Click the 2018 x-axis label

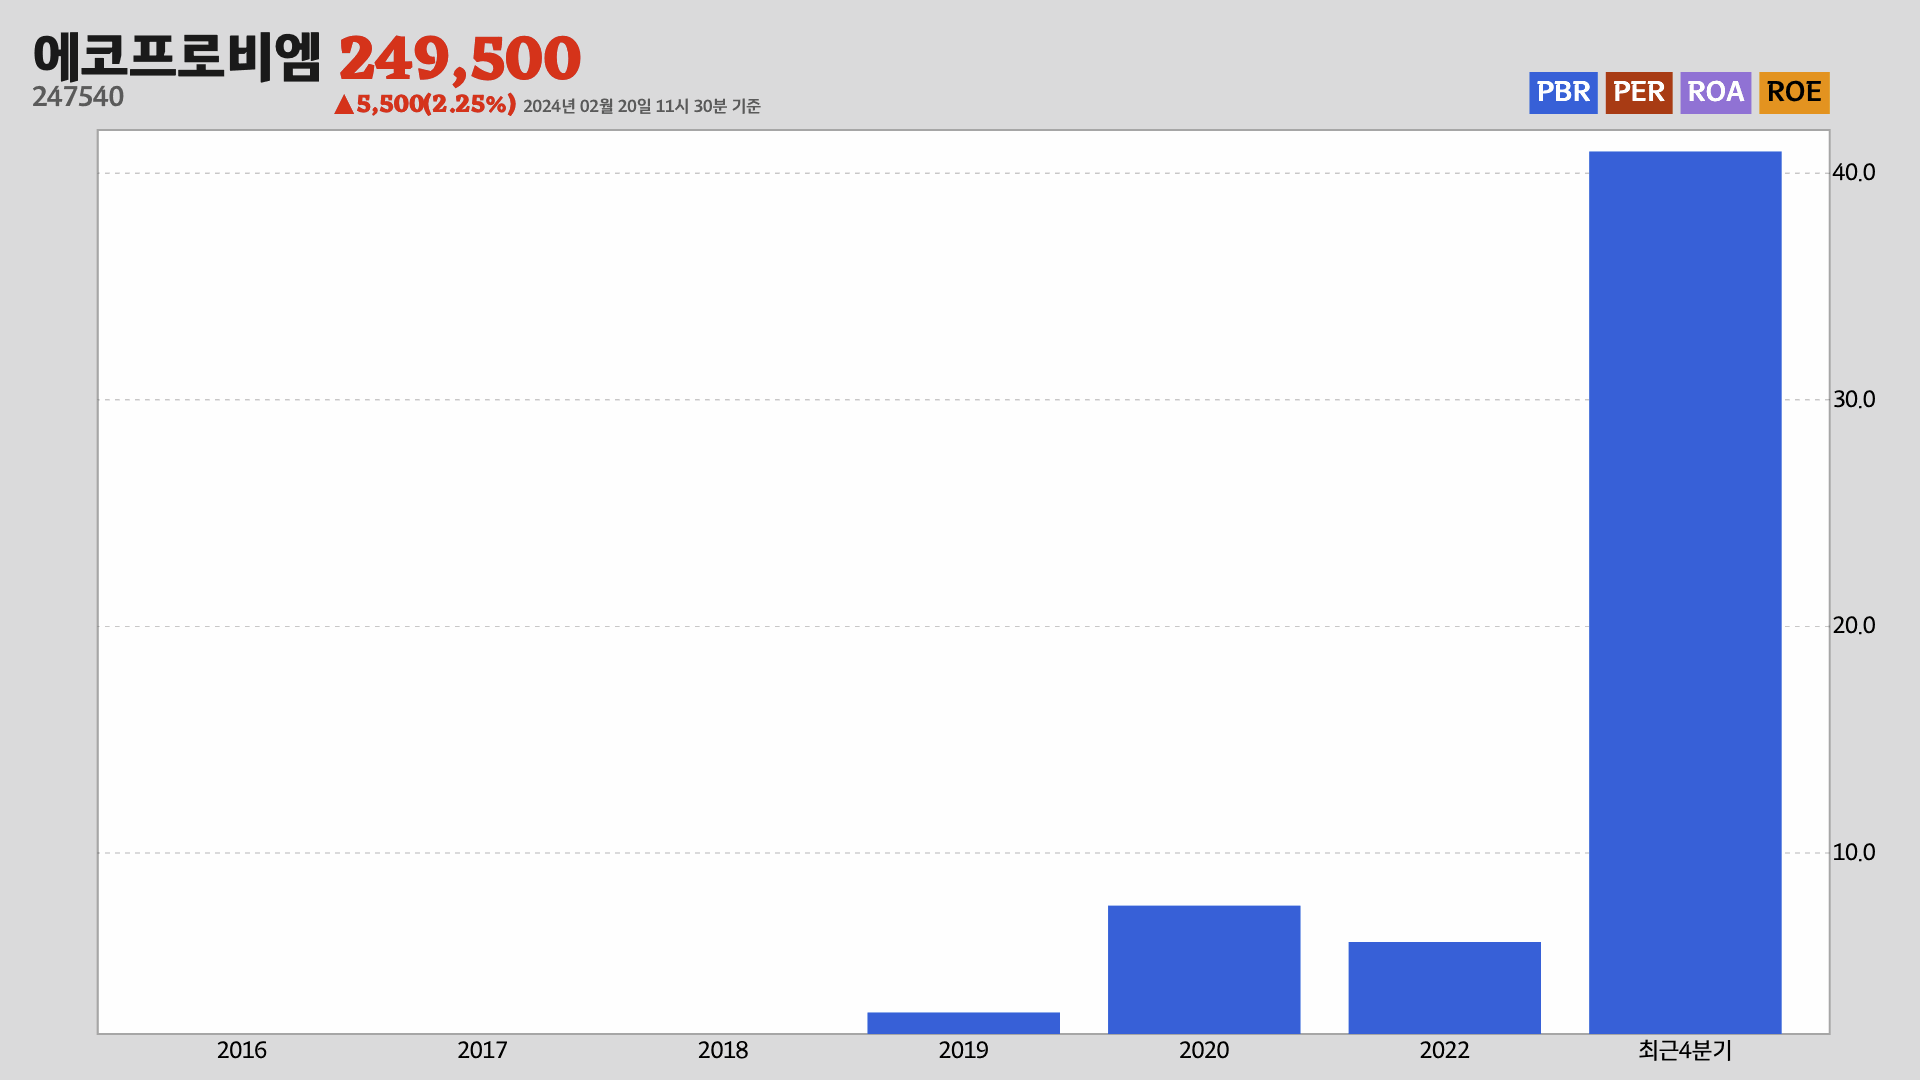[723, 1050]
